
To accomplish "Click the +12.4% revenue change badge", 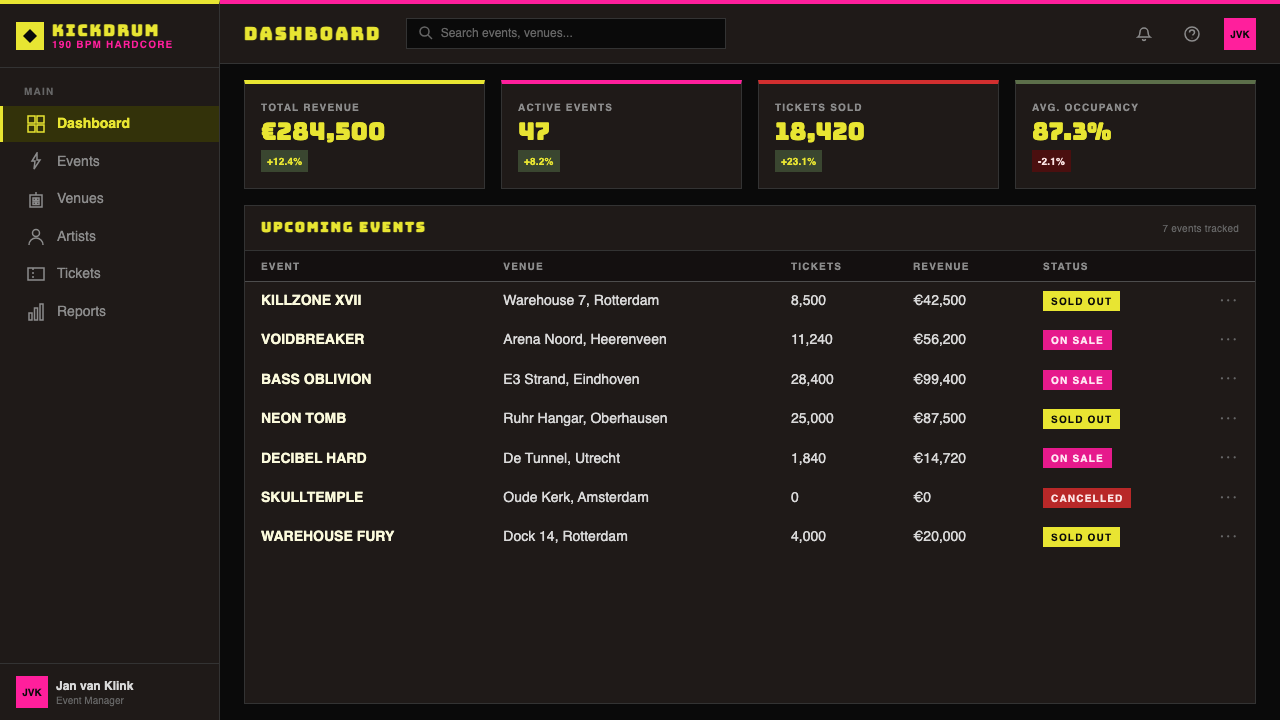I will tap(284, 161).
